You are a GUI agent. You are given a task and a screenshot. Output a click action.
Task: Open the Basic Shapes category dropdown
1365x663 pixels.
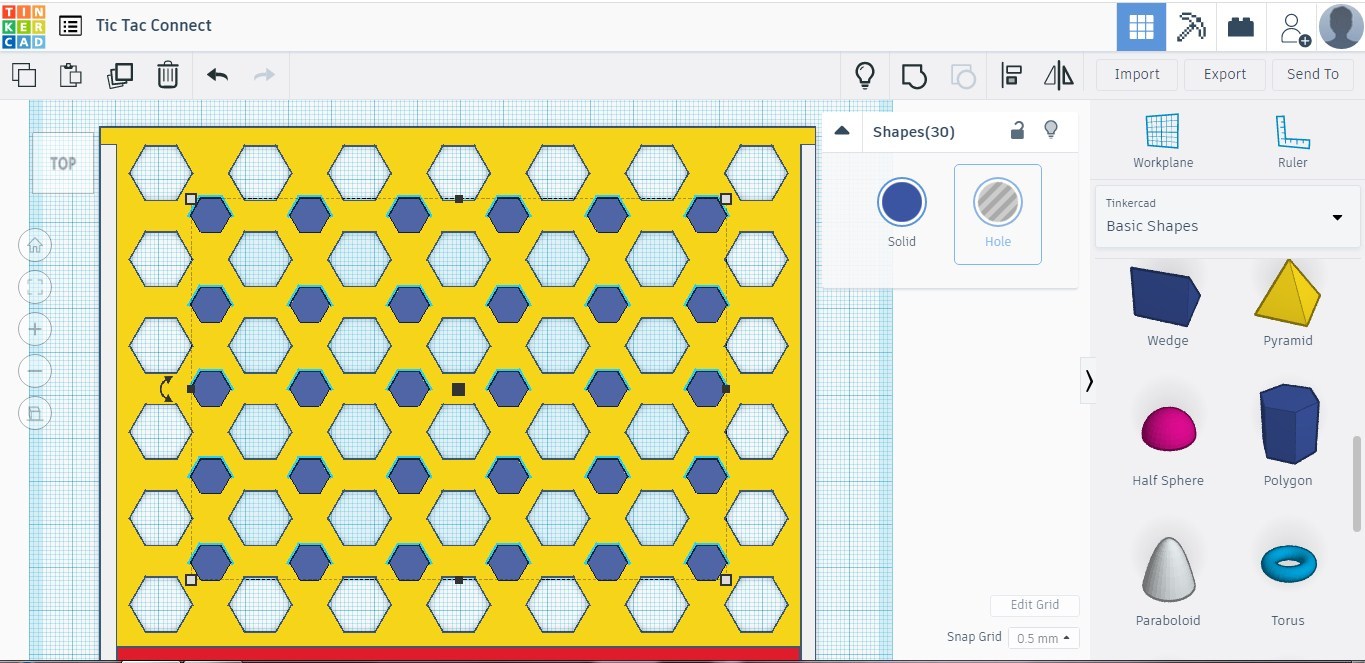pyautogui.click(x=1227, y=216)
